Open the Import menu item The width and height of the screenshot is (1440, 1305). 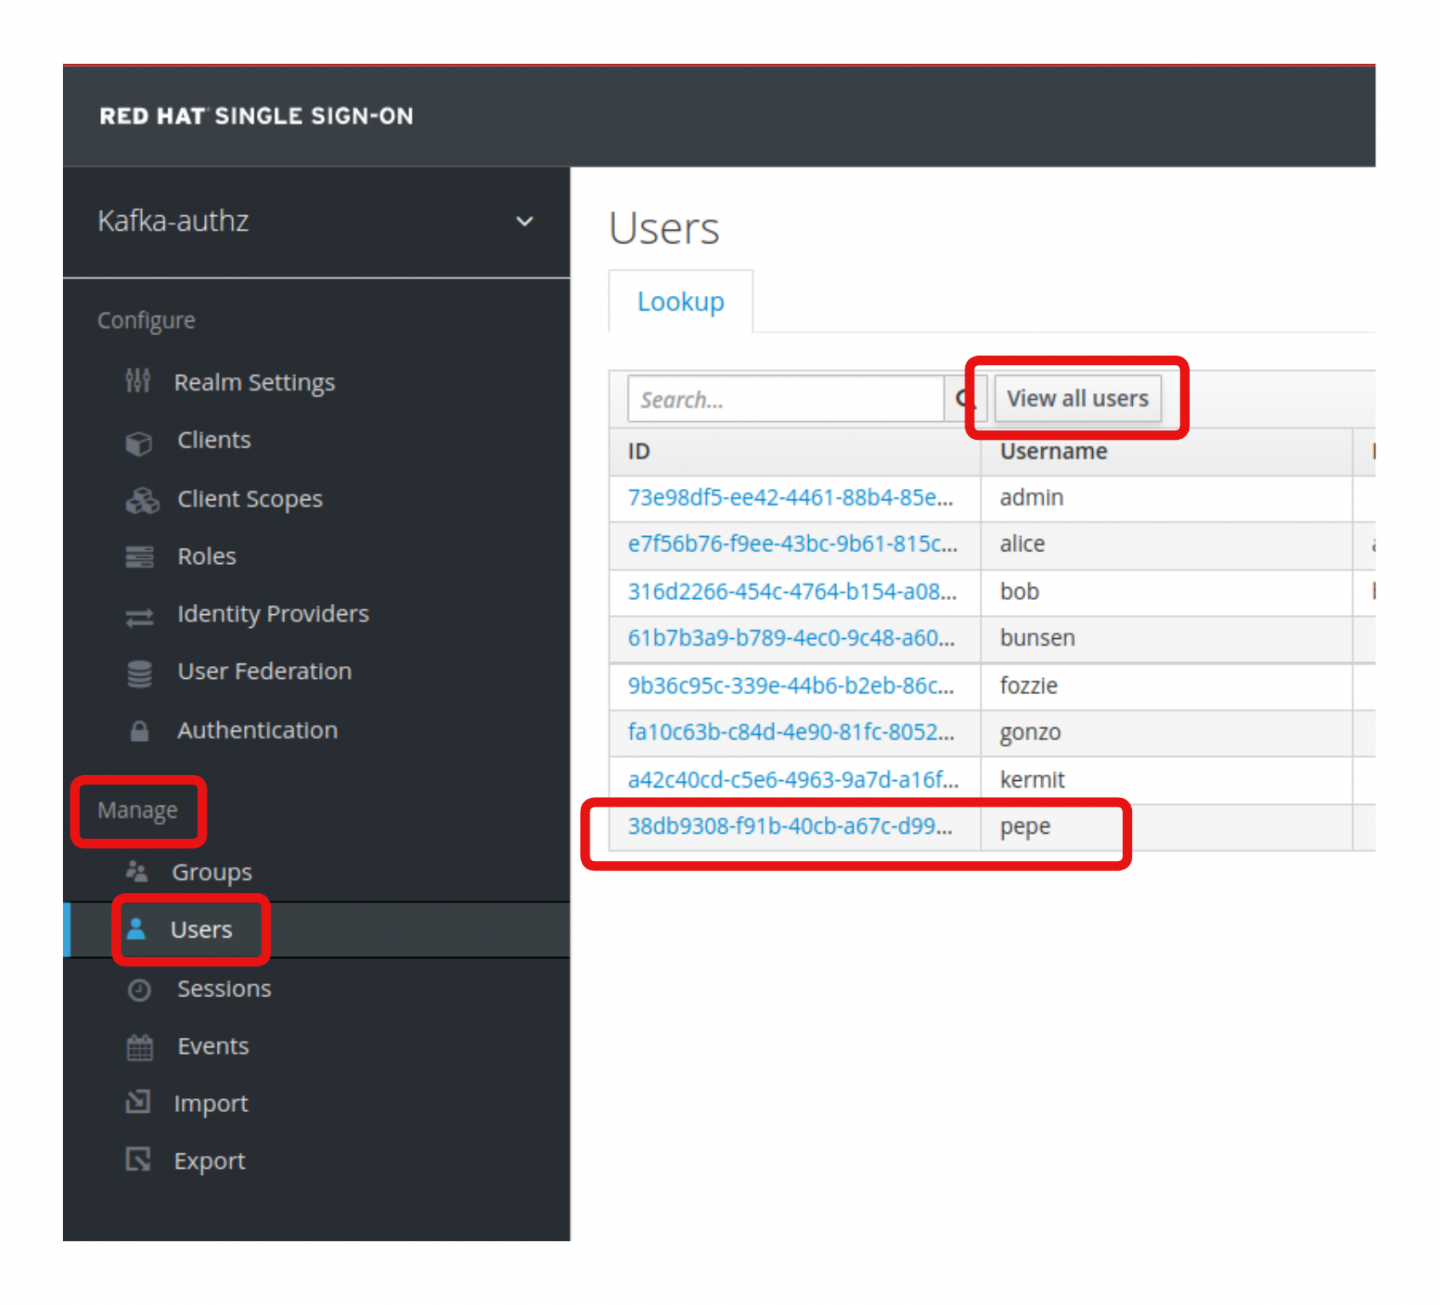(x=210, y=1104)
